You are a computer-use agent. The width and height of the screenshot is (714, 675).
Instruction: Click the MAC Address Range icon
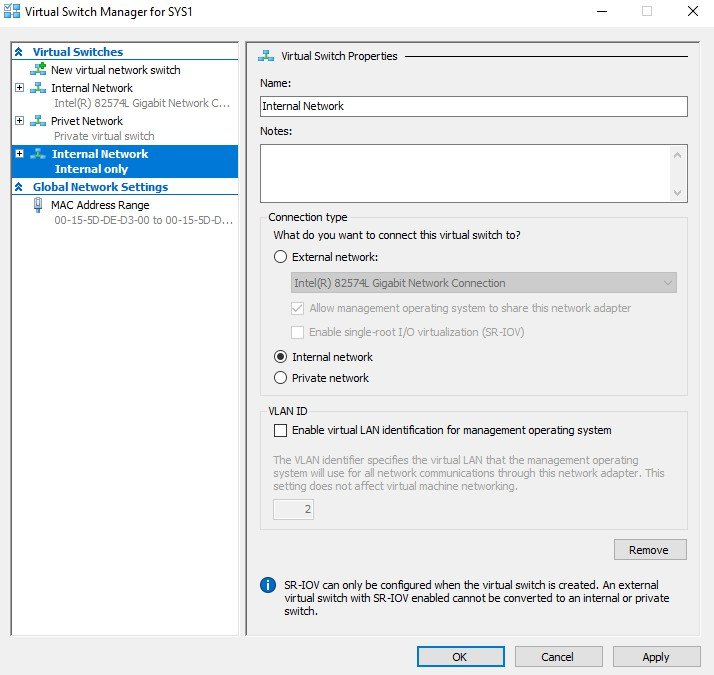[x=38, y=205]
